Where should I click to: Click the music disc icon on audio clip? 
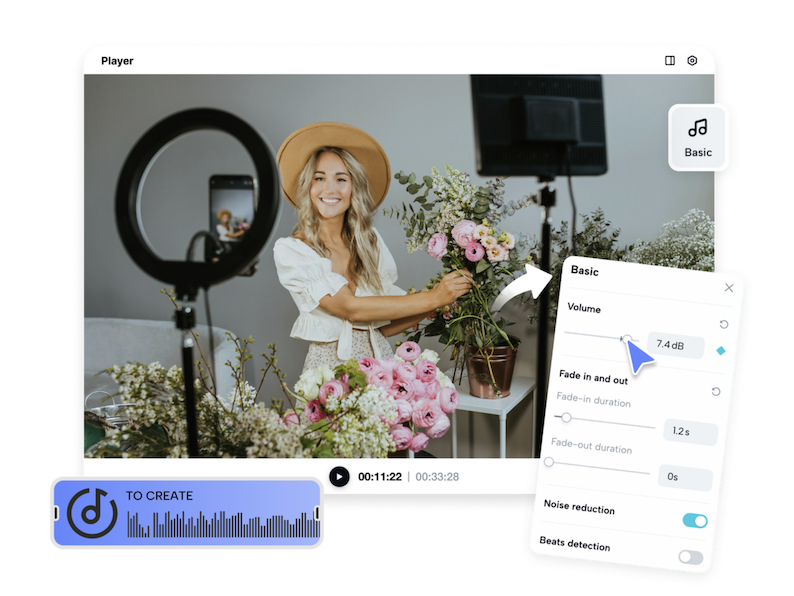tap(92, 513)
